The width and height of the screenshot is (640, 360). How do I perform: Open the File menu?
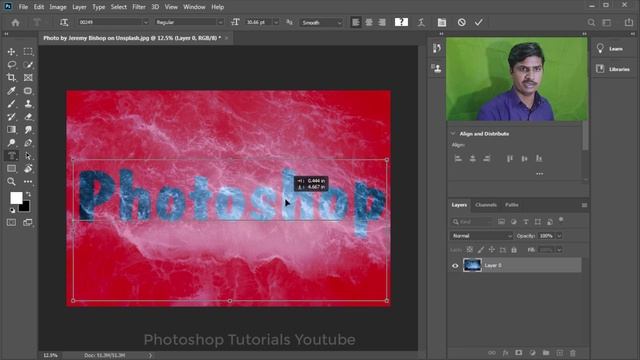(x=23, y=7)
